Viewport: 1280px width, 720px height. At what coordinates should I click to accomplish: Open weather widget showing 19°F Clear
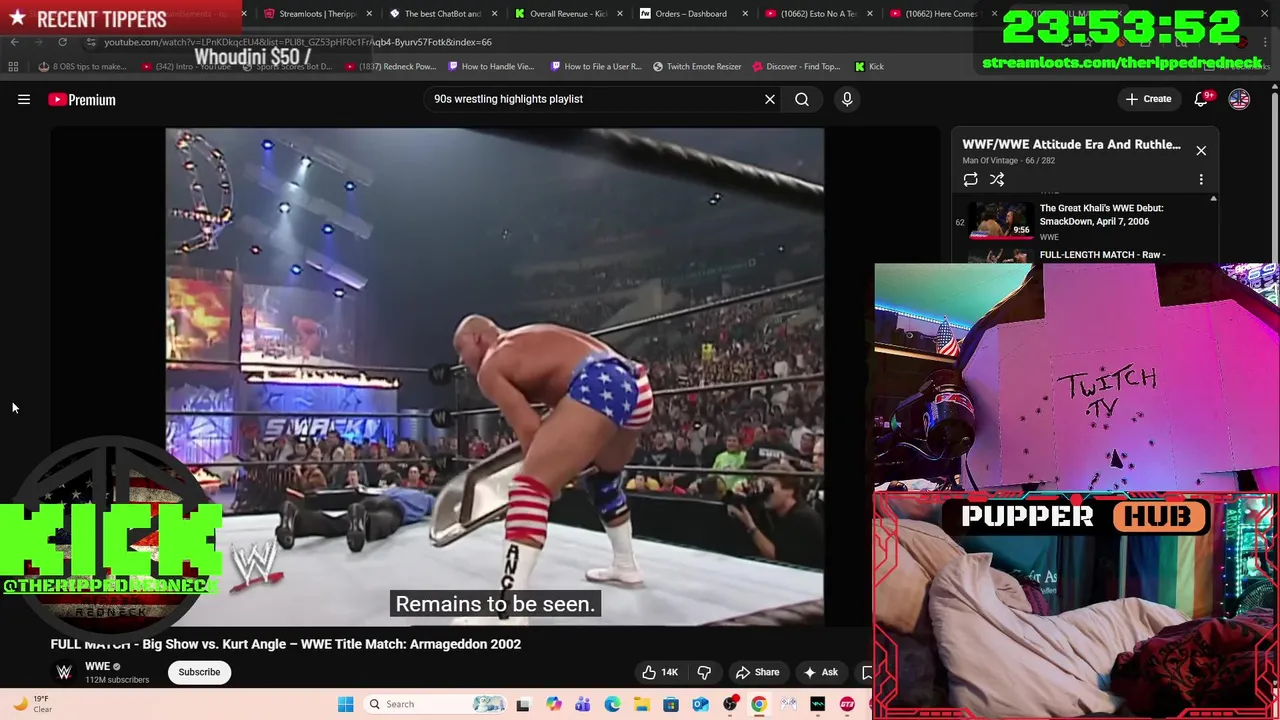(33, 704)
